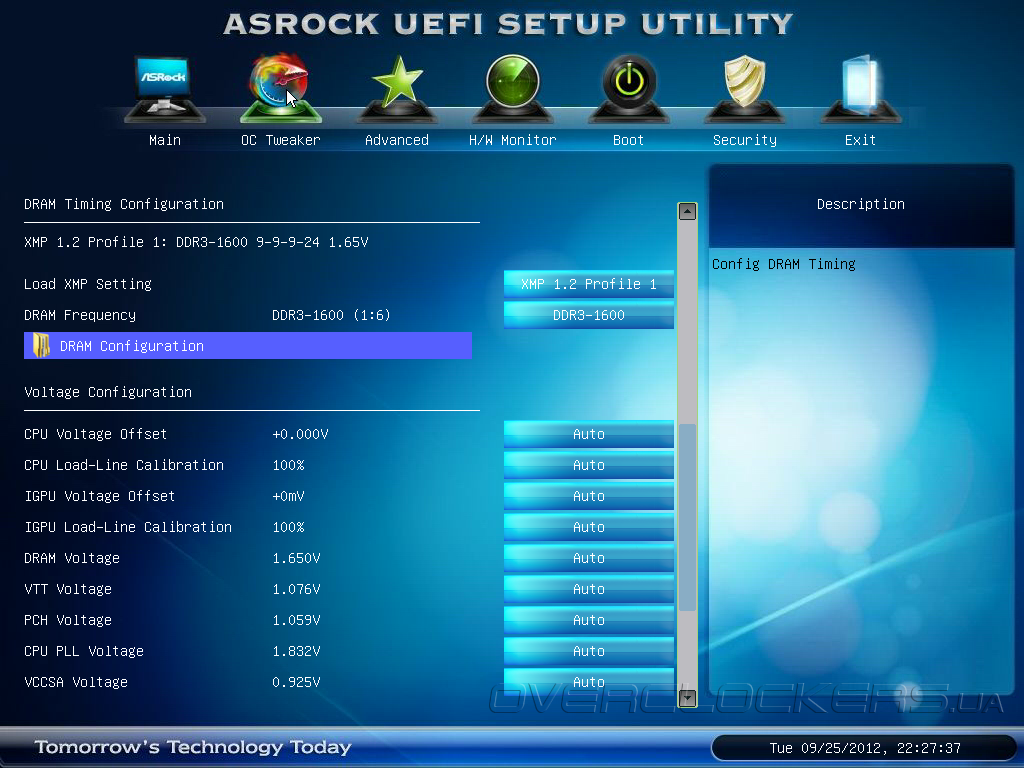
Task: Click the 1.059V value
Action: (296, 620)
